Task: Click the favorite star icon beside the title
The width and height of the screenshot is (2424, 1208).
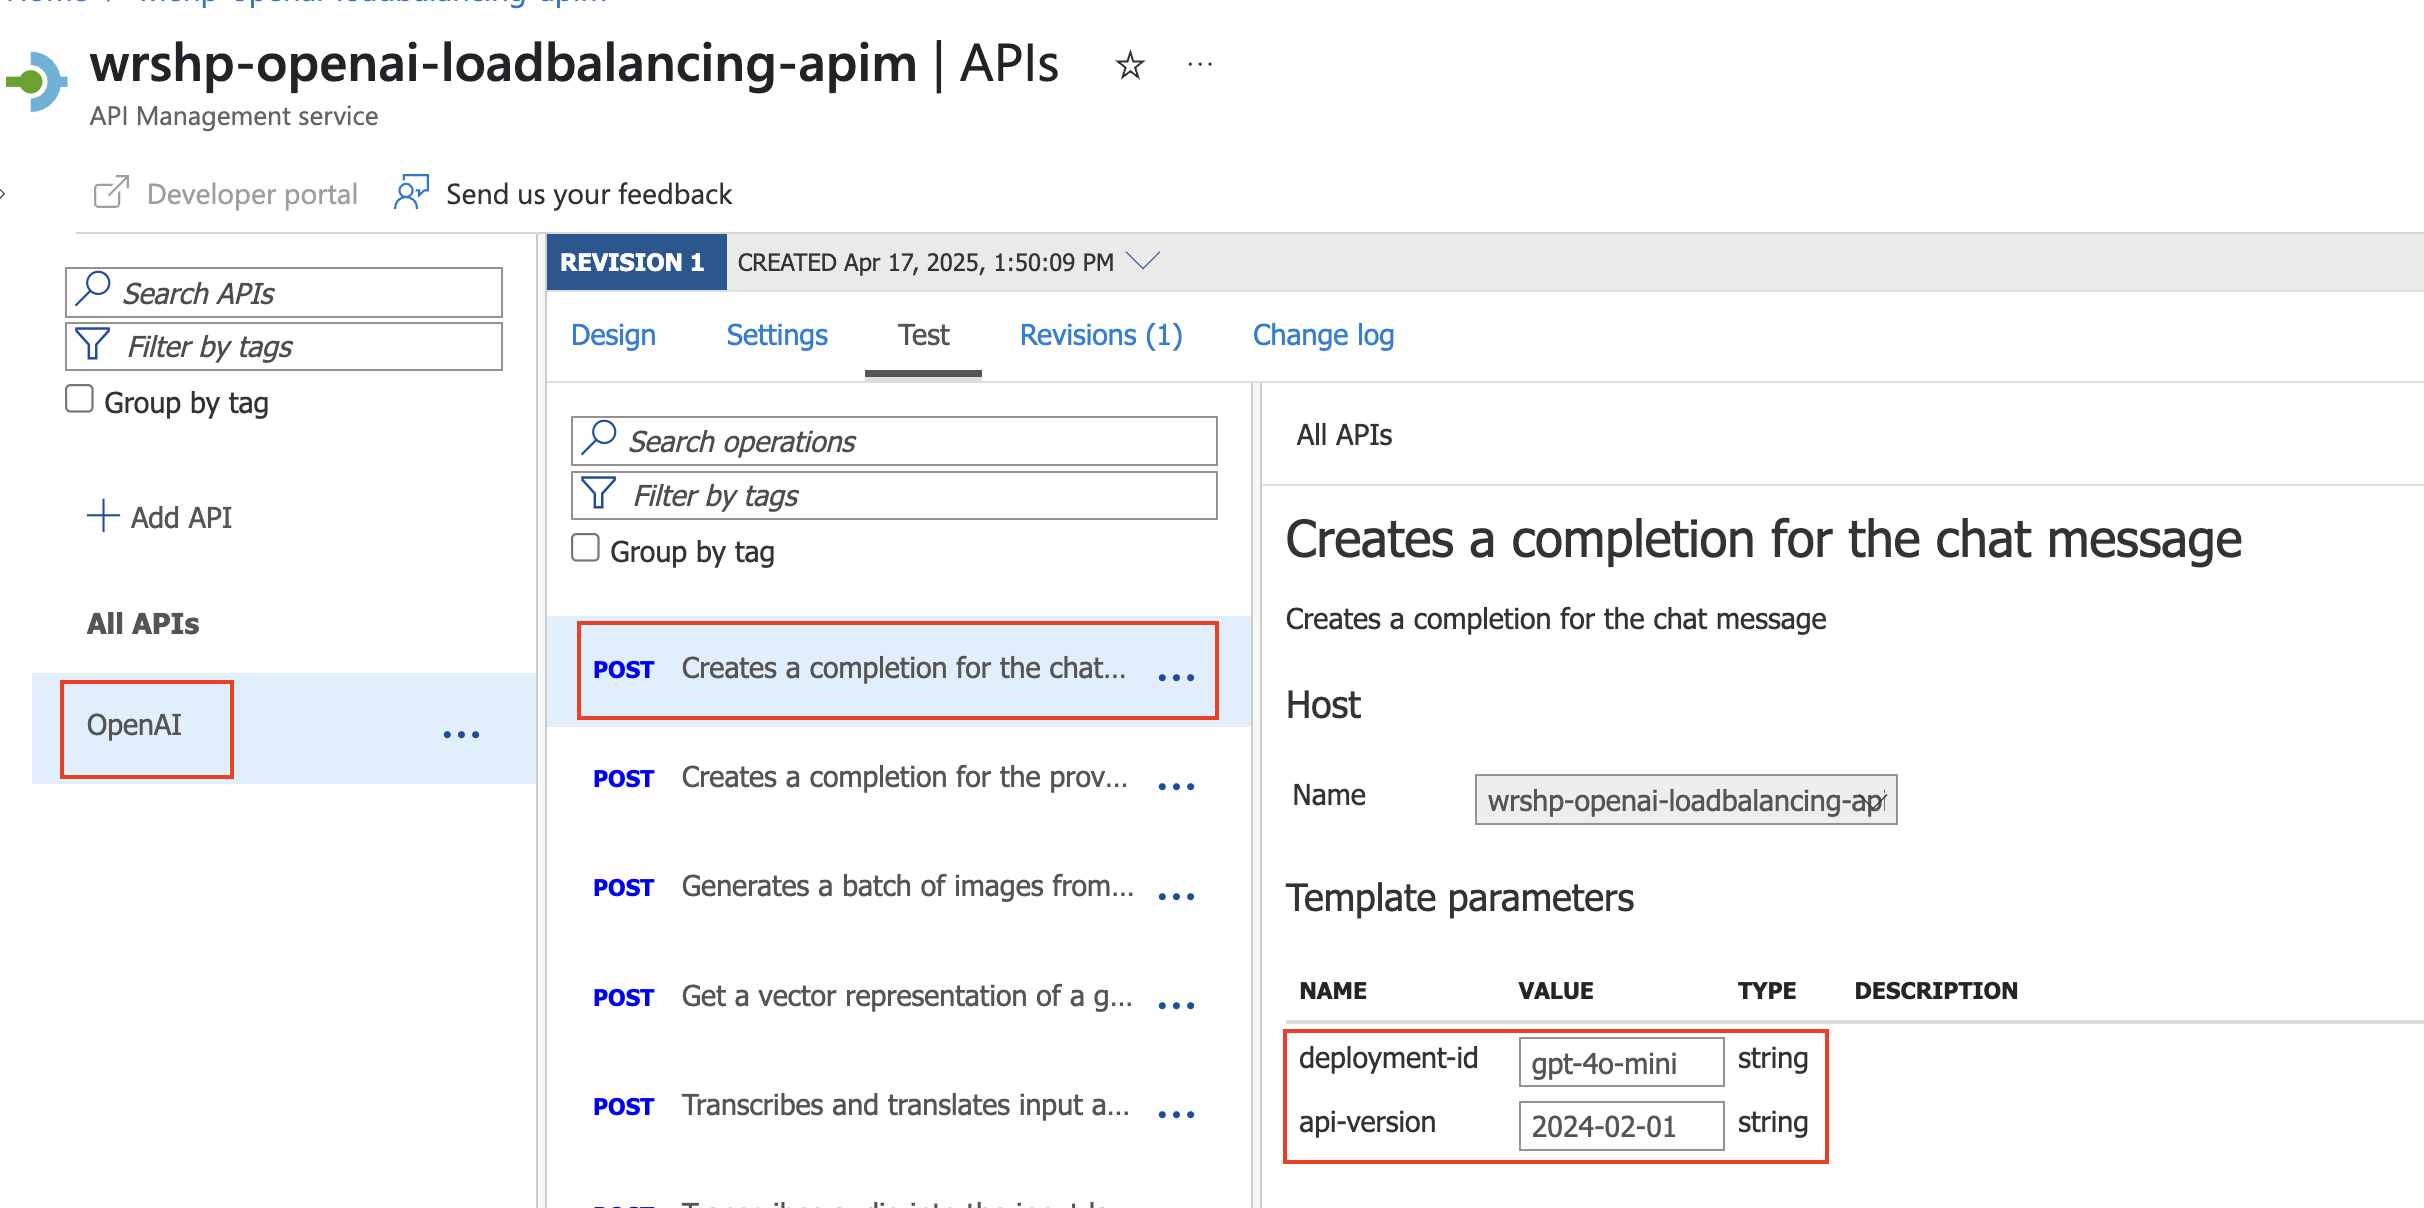Action: pyautogui.click(x=1130, y=66)
